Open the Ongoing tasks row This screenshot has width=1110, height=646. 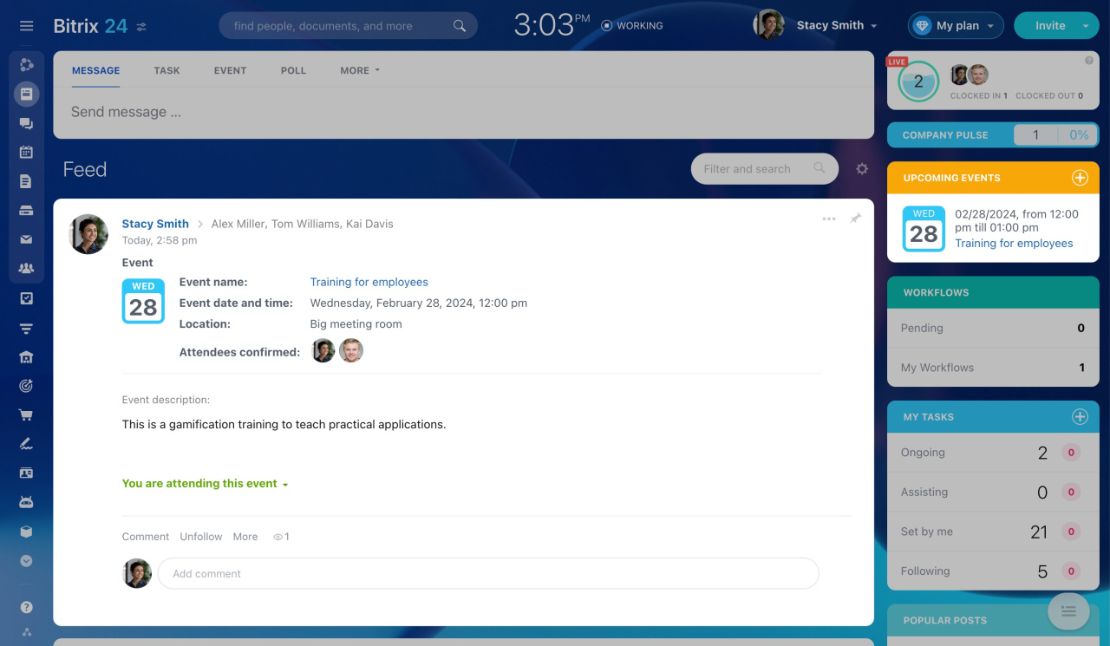click(x=992, y=453)
